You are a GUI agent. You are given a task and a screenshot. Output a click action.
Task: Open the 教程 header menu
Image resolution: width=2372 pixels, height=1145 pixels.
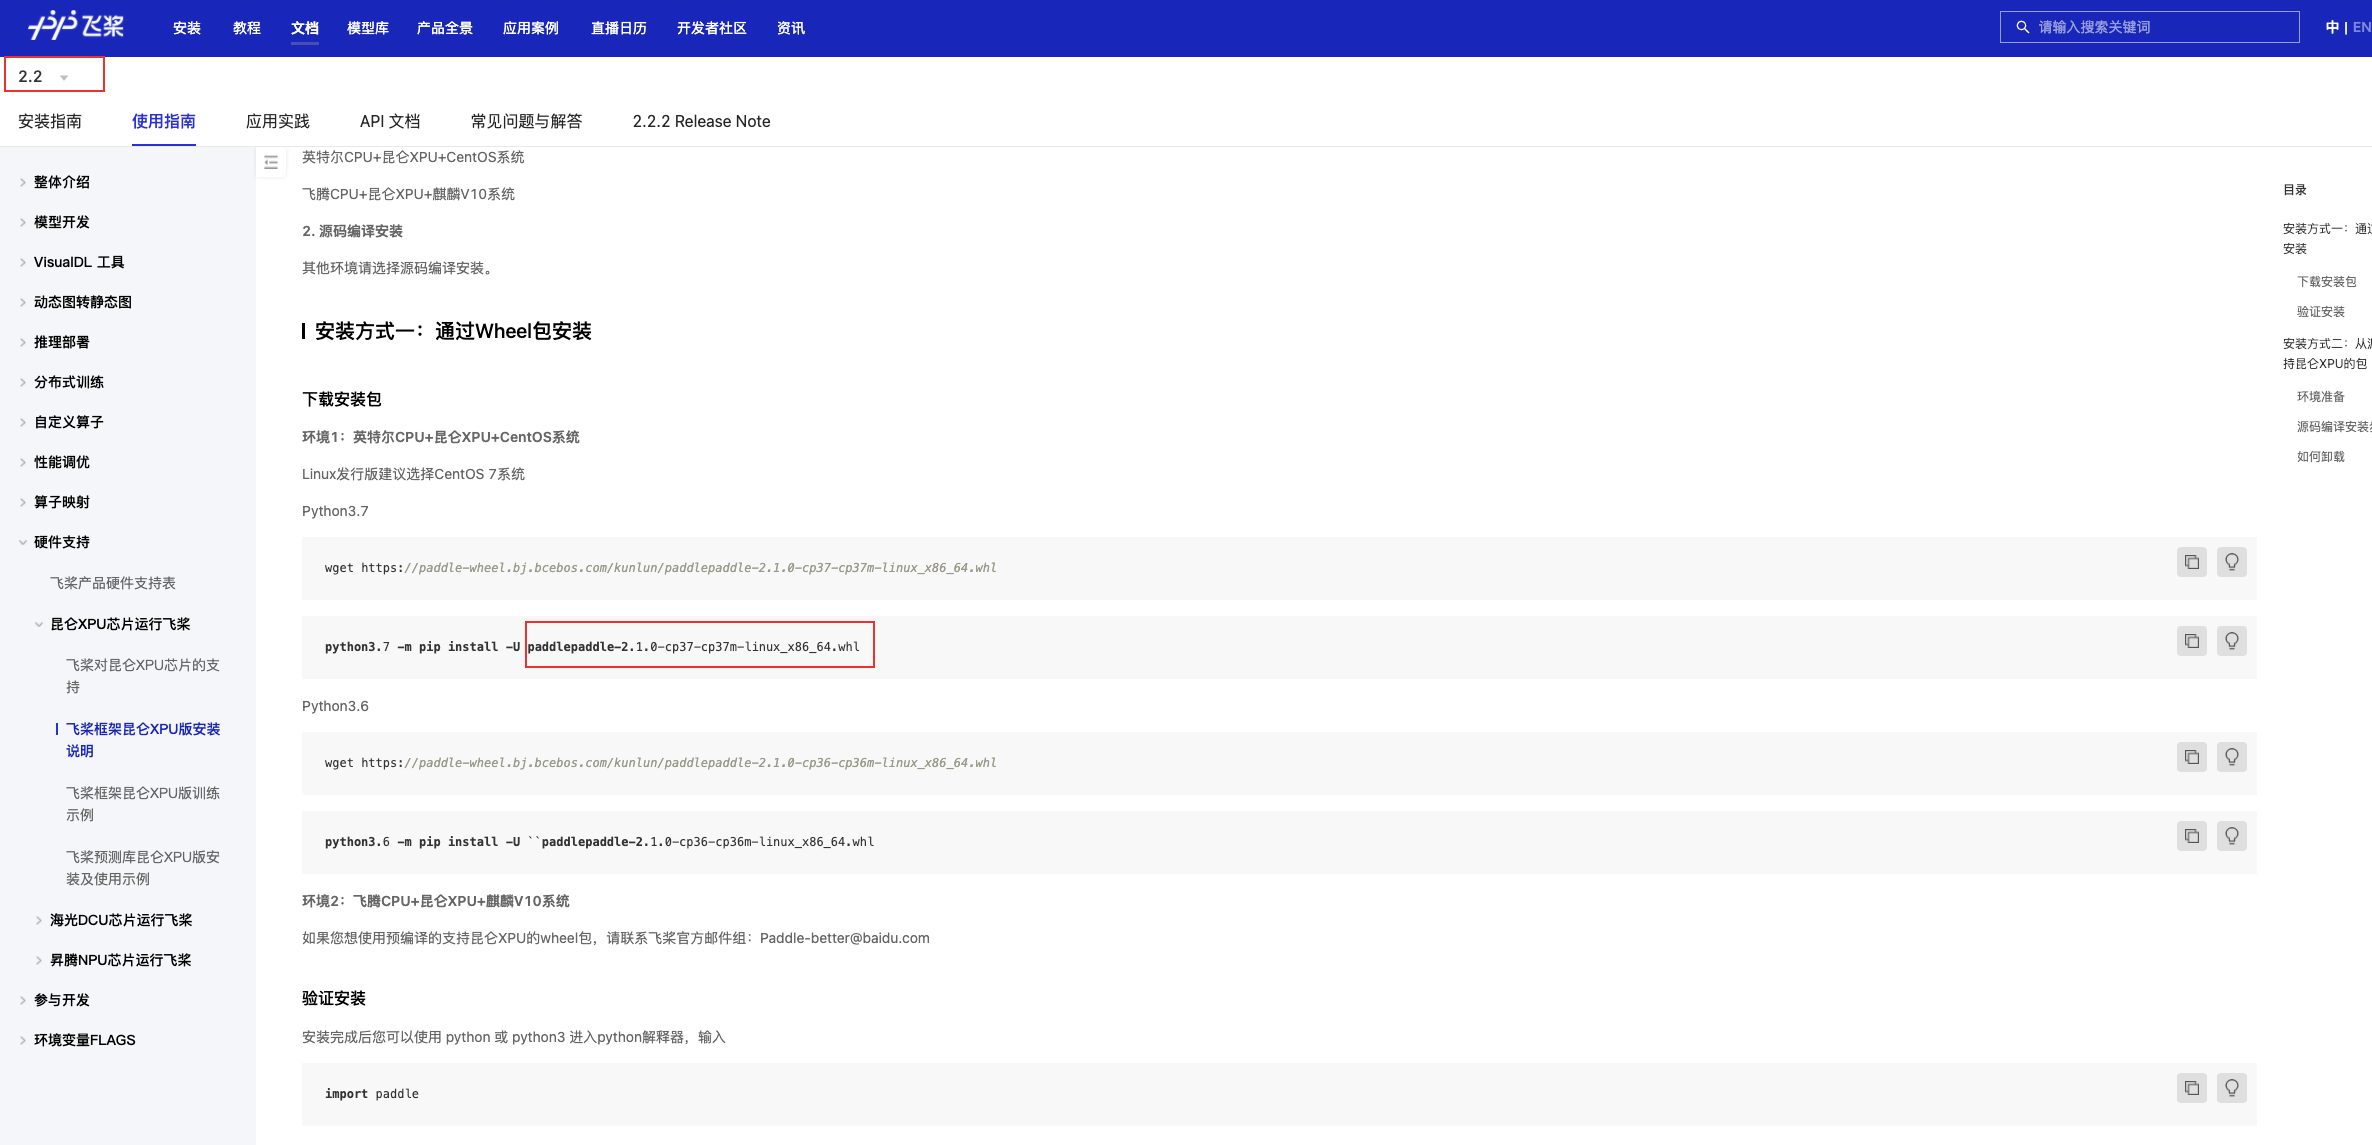tap(247, 28)
